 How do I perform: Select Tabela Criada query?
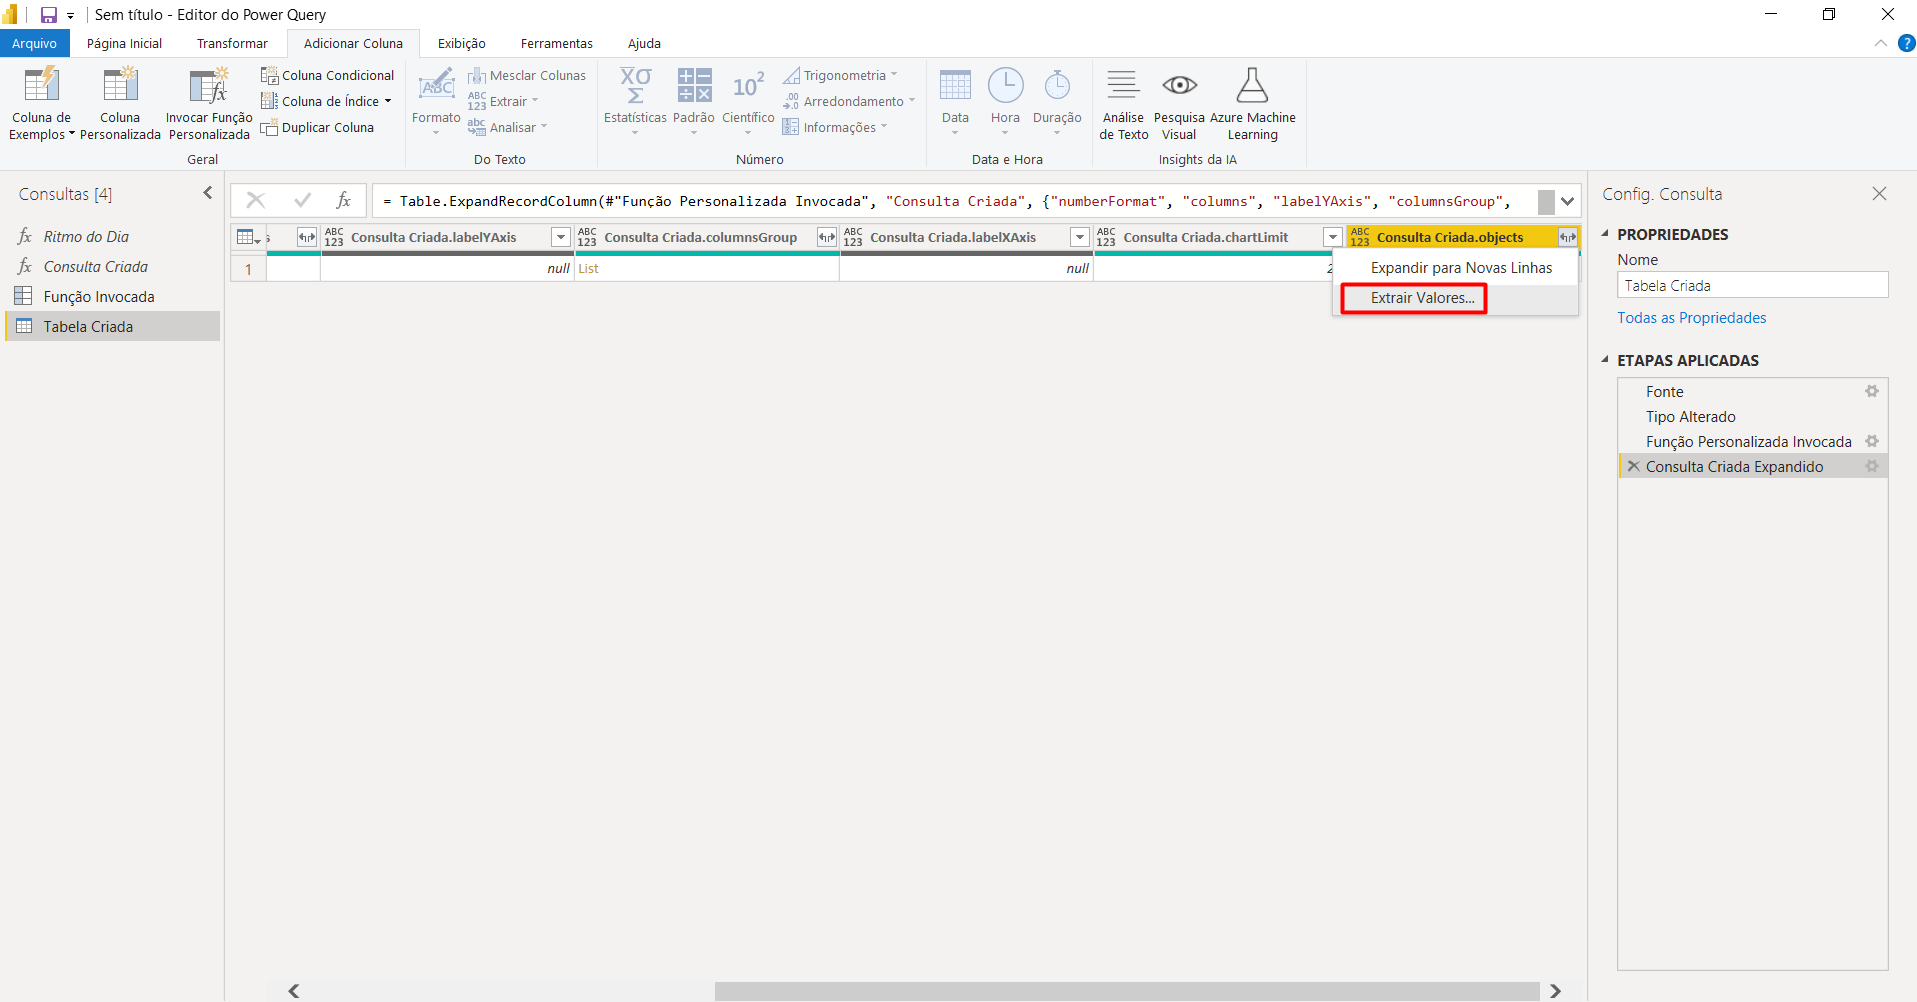click(112, 326)
